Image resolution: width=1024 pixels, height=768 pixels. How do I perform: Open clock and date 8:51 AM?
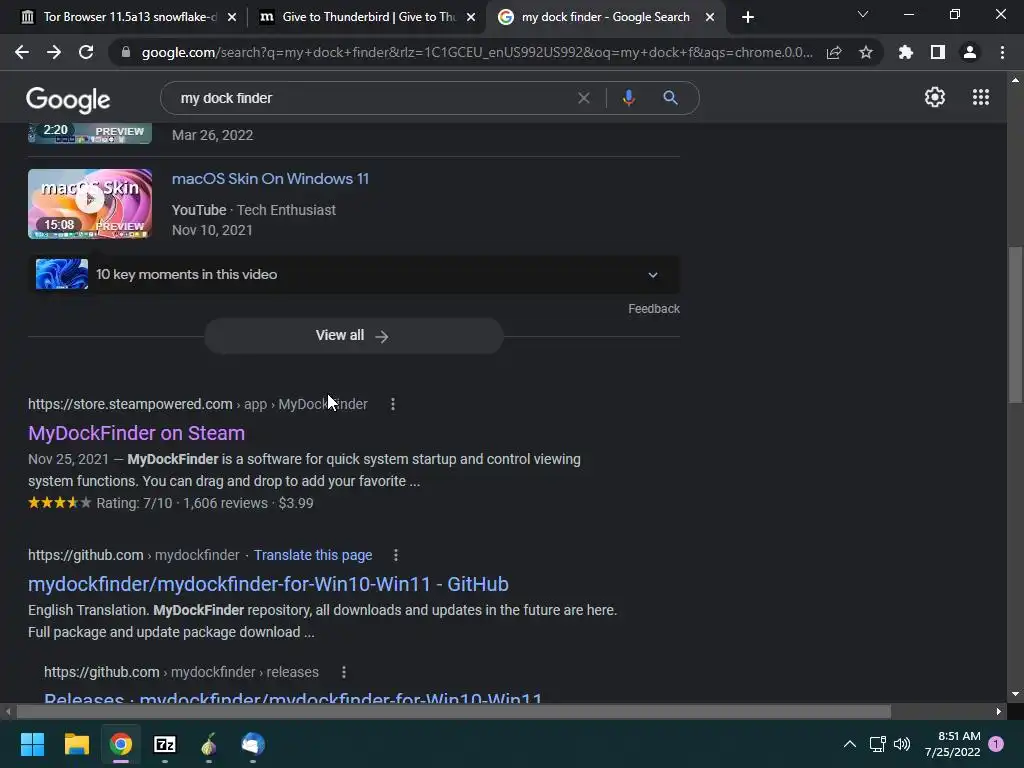(953, 744)
